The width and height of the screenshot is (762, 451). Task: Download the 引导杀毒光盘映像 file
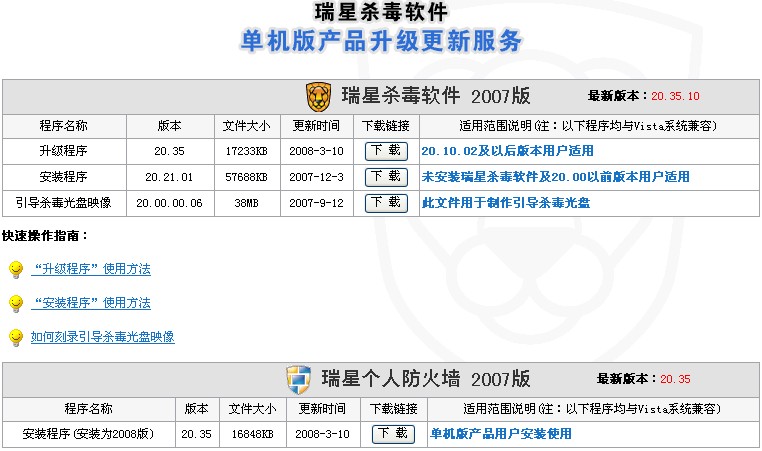(386, 203)
